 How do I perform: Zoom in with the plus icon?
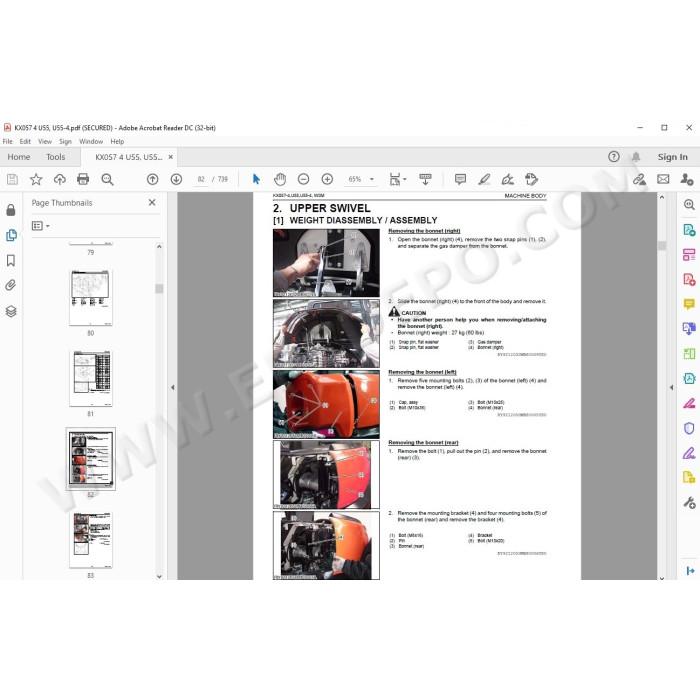[x=327, y=179]
